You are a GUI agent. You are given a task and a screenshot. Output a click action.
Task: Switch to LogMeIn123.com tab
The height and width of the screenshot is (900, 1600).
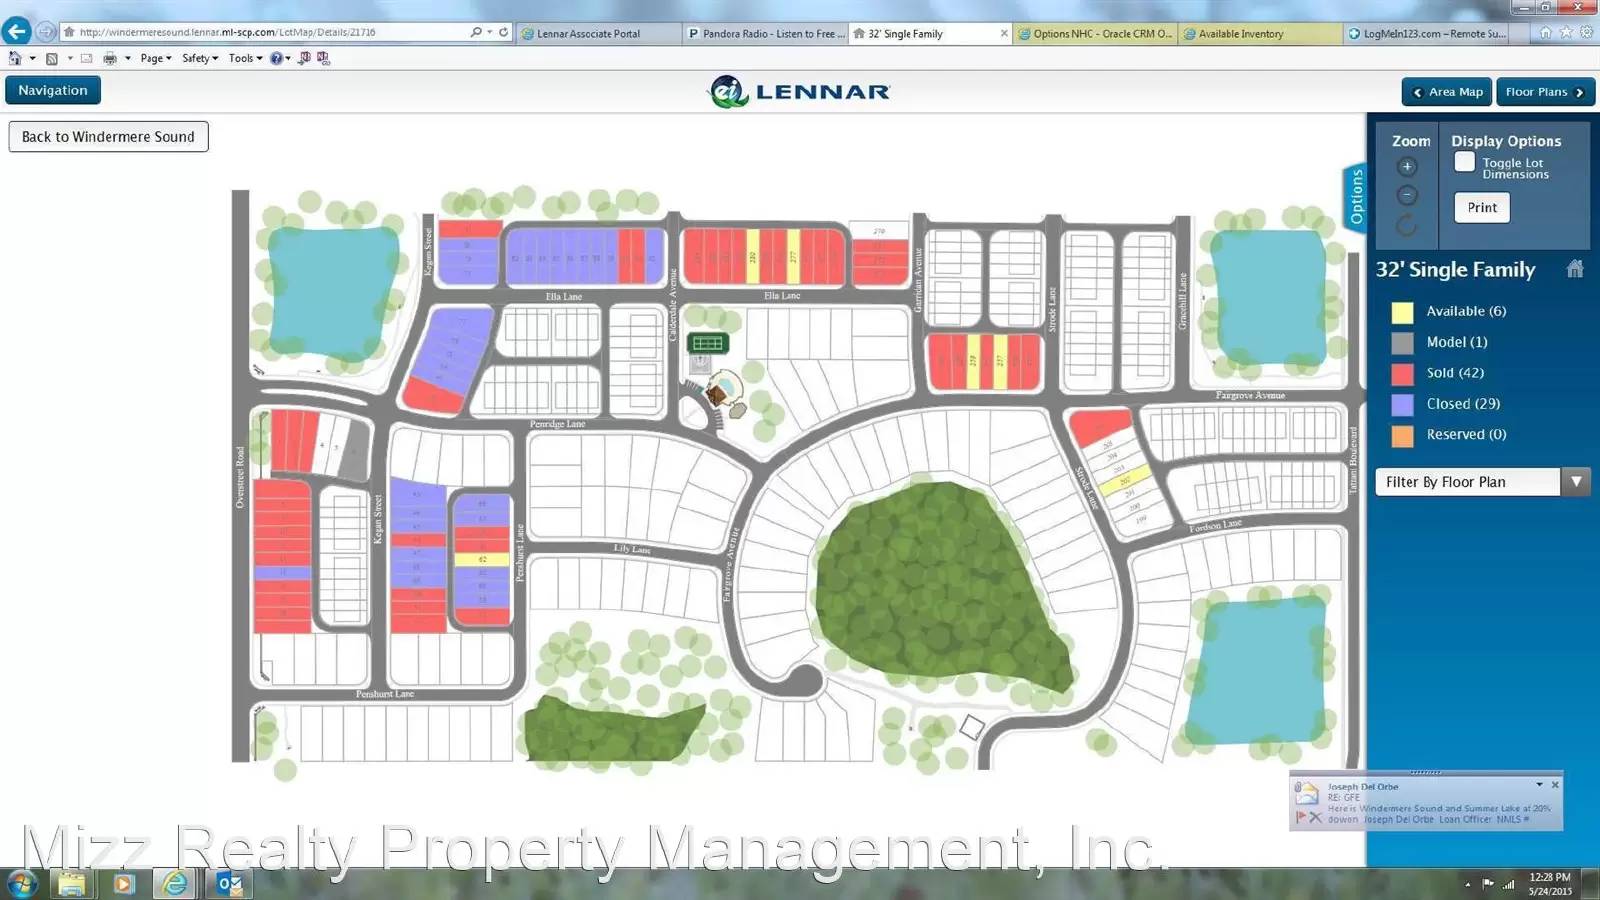tap(1427, 33)
